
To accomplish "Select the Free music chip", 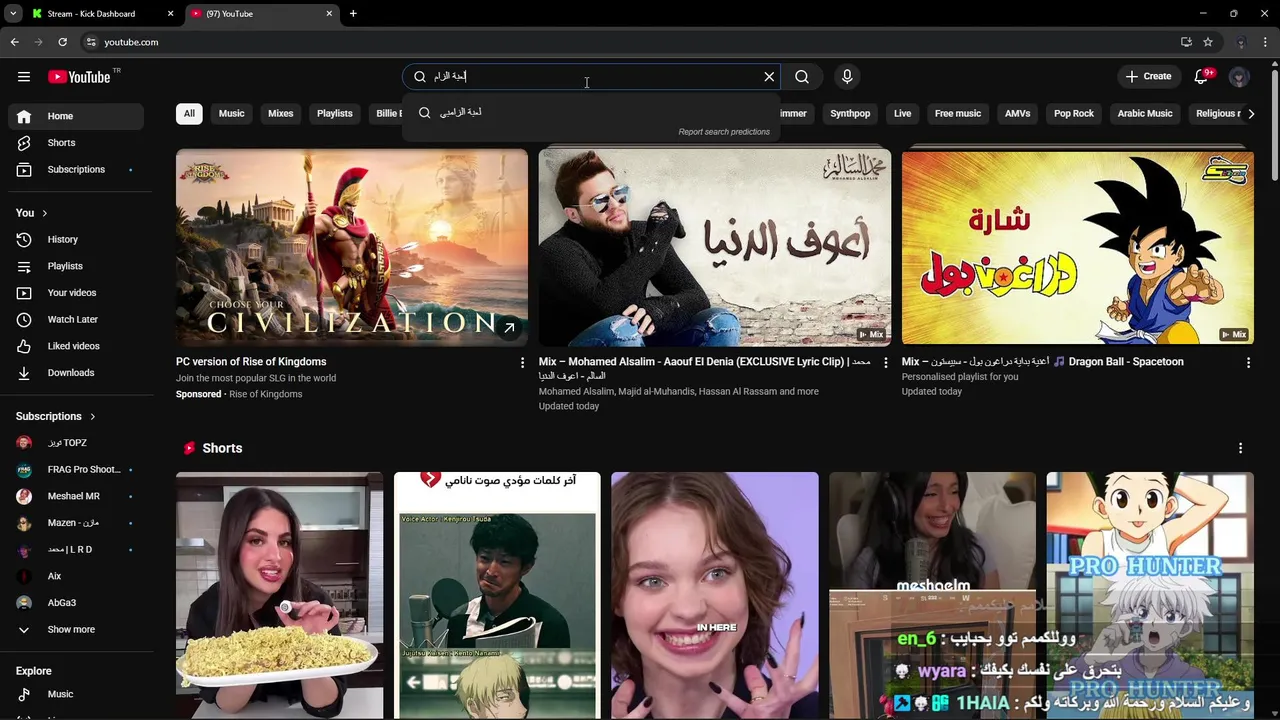I will coord(958,114).
